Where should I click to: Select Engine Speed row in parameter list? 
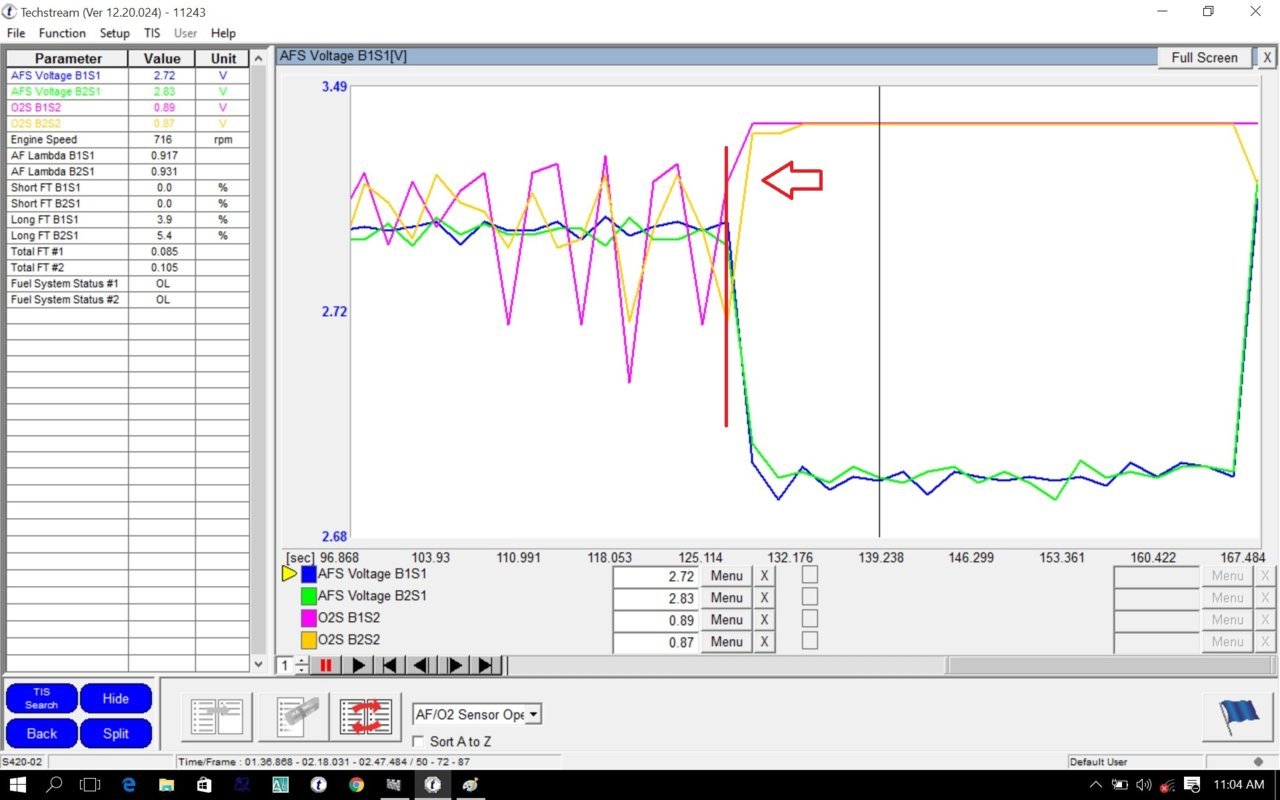click(127, 139)
